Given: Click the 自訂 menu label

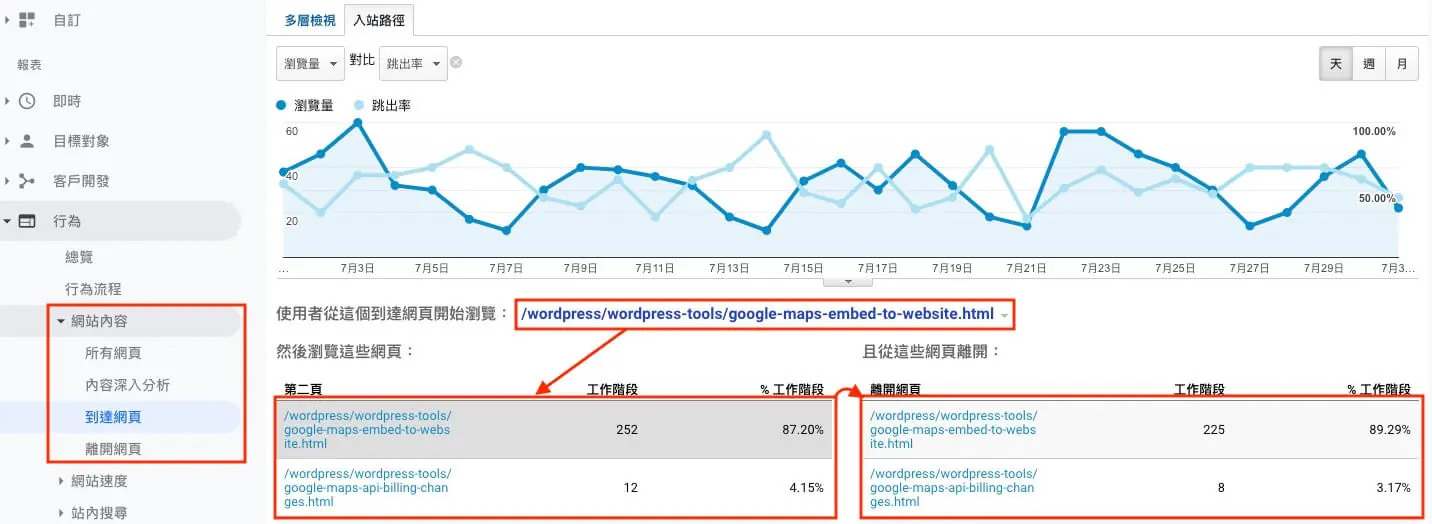Looking at the screenshot, I should [67, 19].
